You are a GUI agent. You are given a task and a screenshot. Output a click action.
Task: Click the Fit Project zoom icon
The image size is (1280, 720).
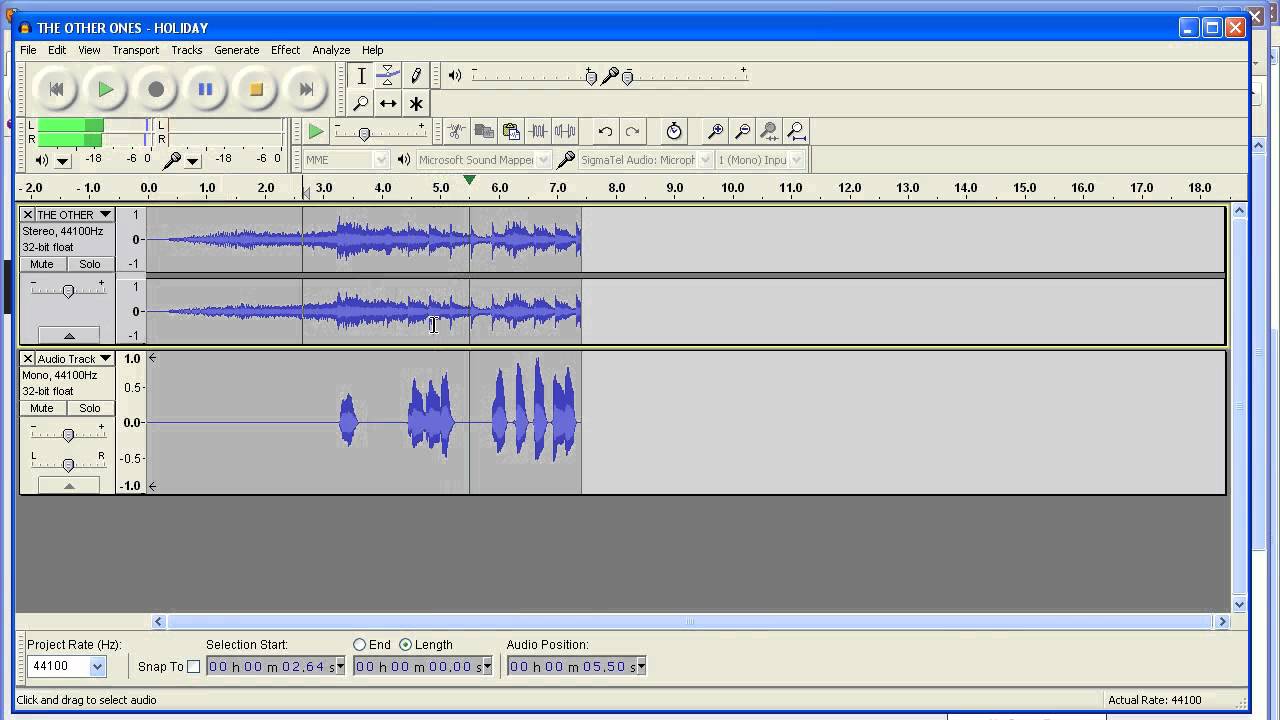(x=796, y=131)
